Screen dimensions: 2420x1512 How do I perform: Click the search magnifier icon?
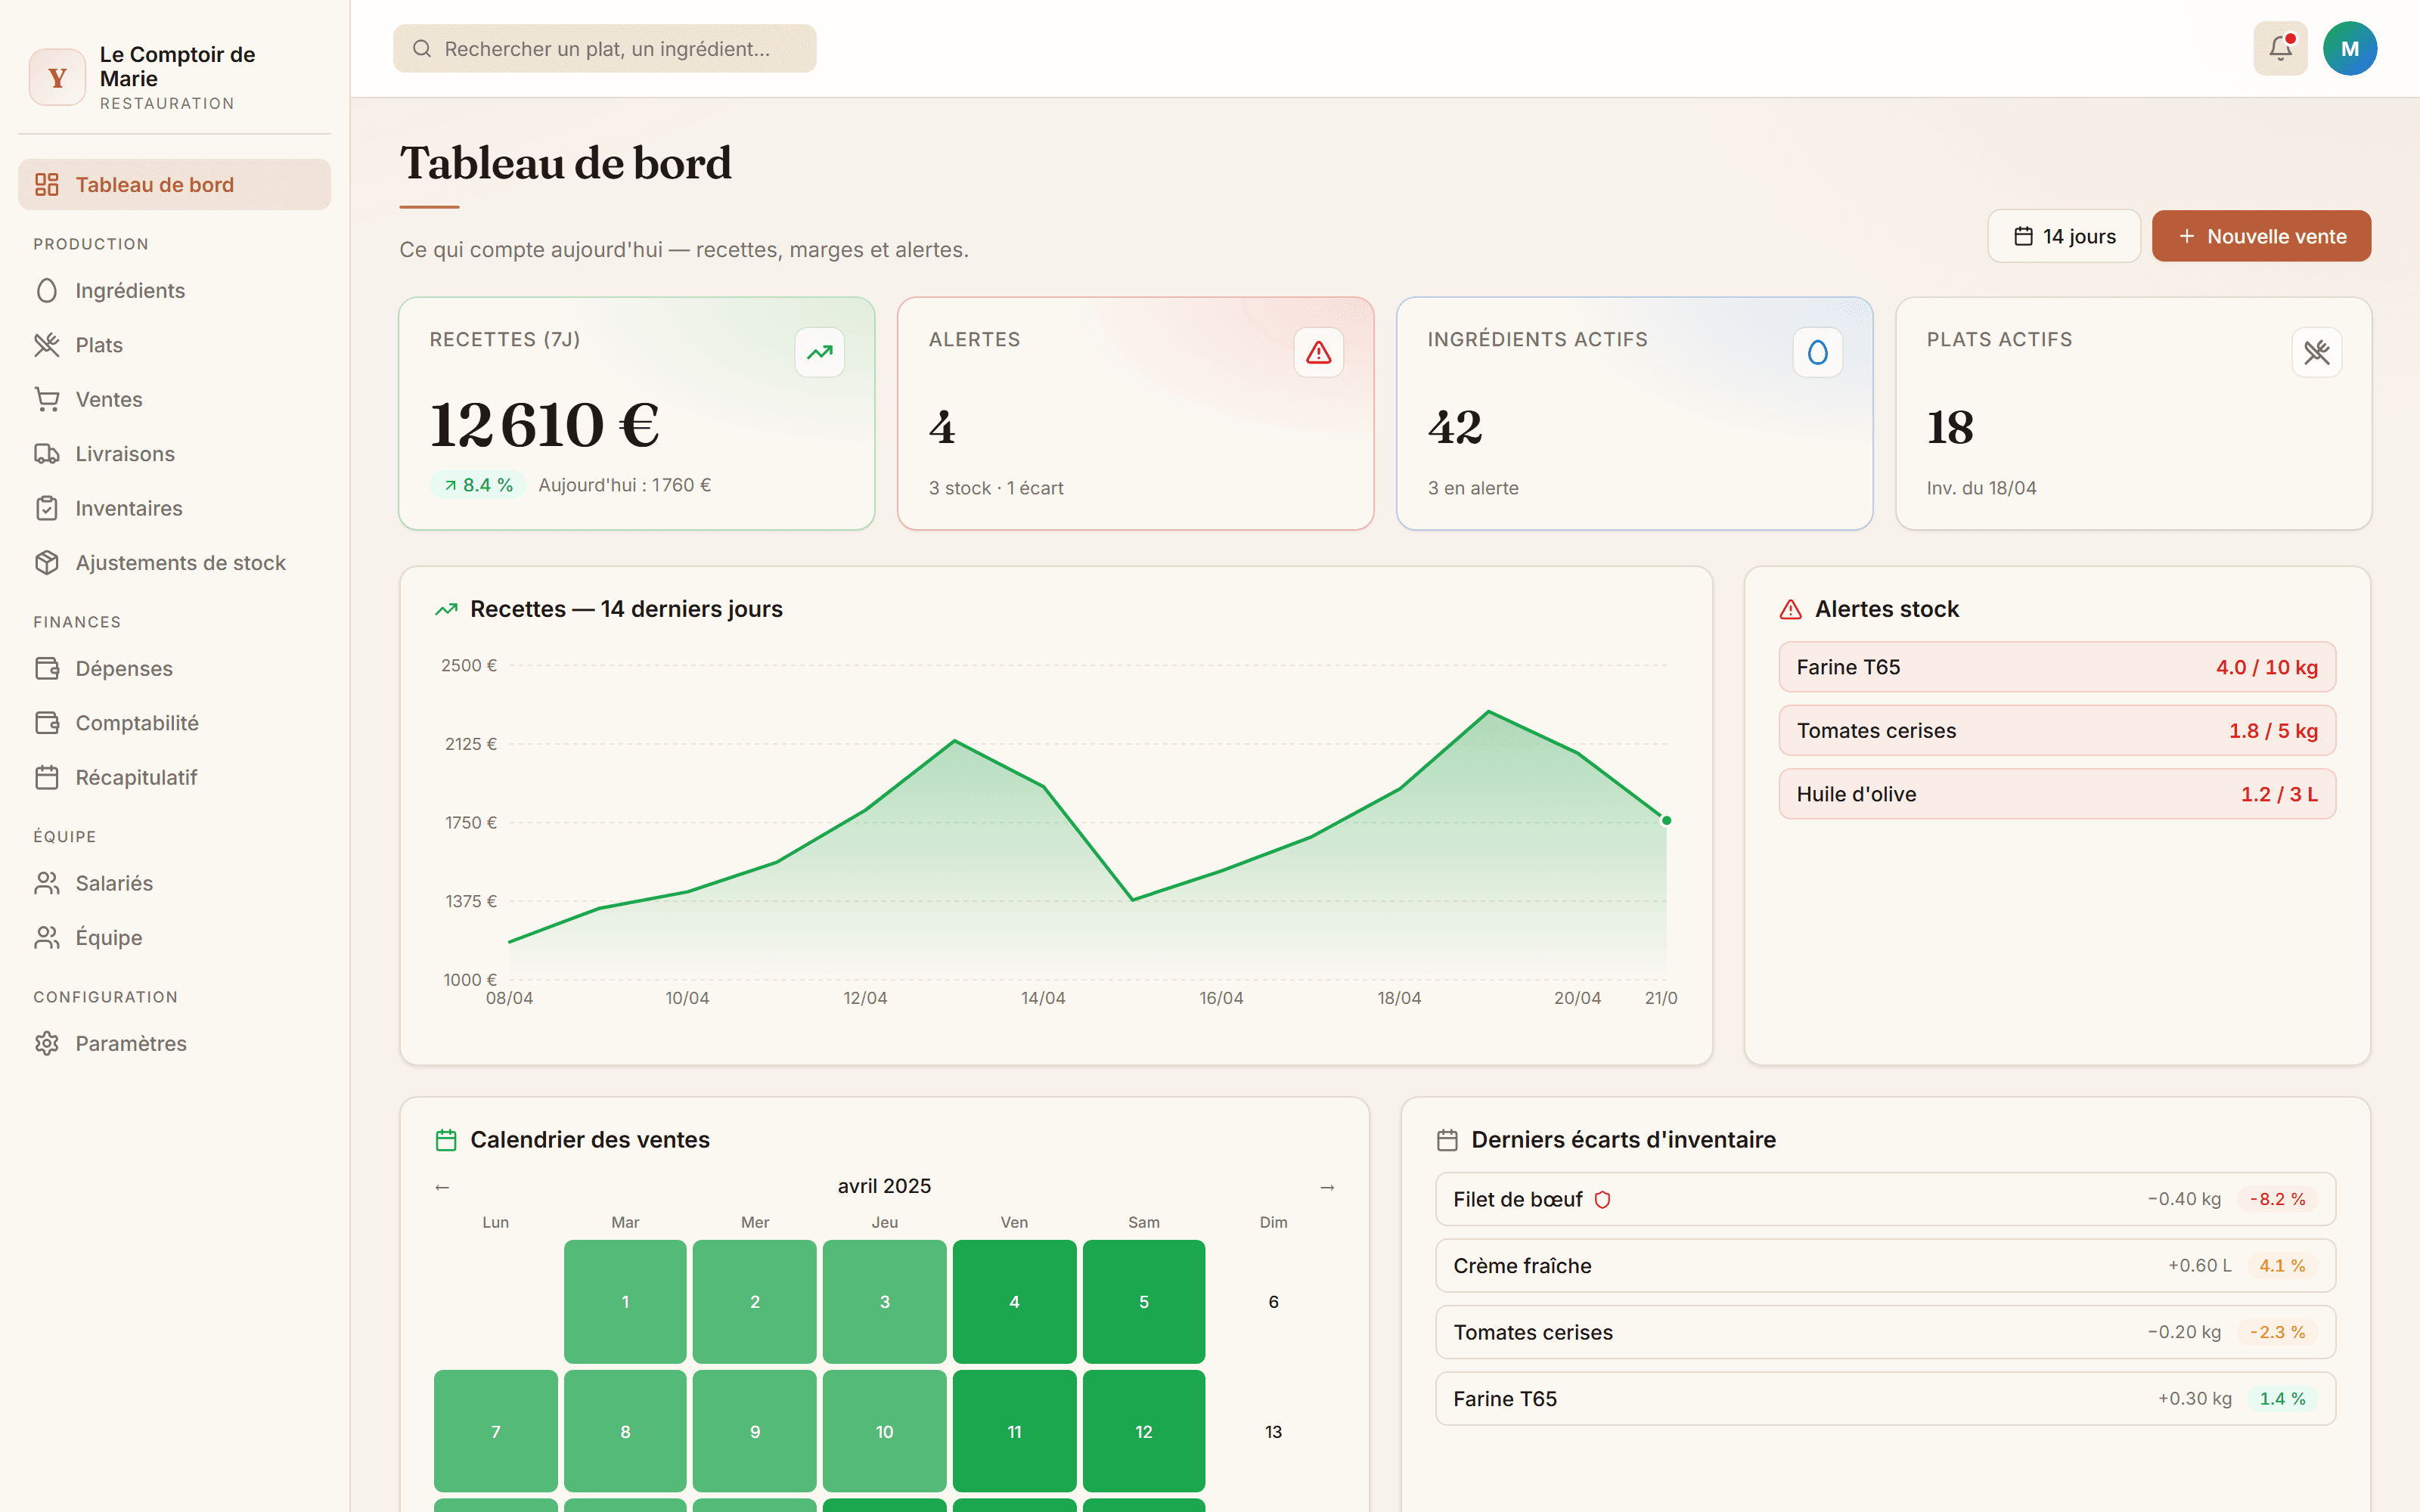pyautogui.click(x=422, y=49)
